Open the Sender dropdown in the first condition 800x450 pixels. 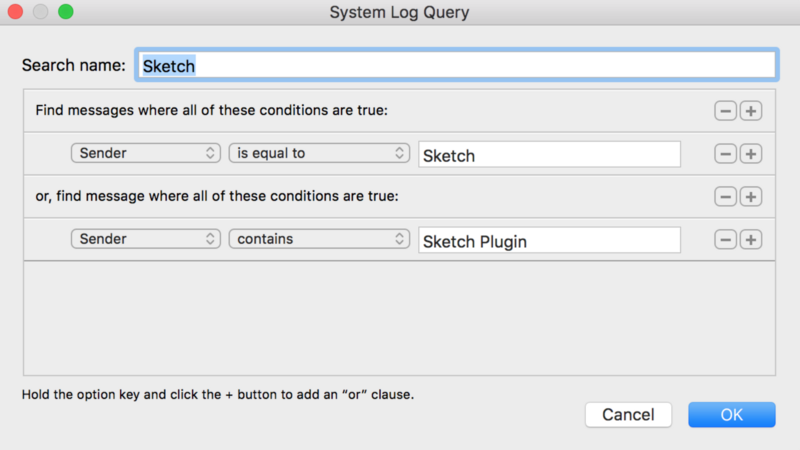[x=145, y=154]
